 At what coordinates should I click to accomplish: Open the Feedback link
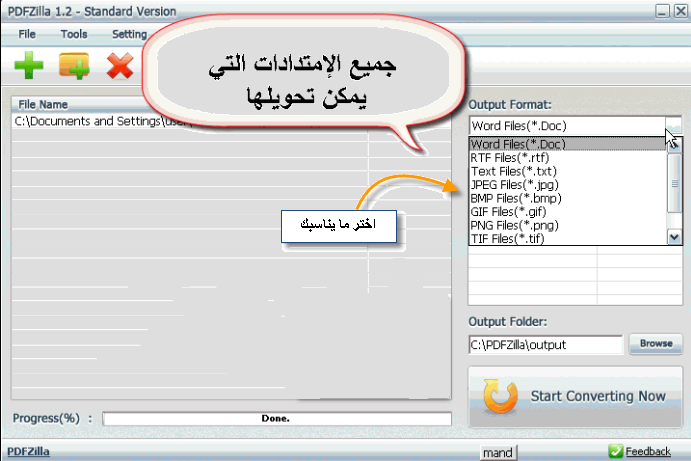(648, 451)
